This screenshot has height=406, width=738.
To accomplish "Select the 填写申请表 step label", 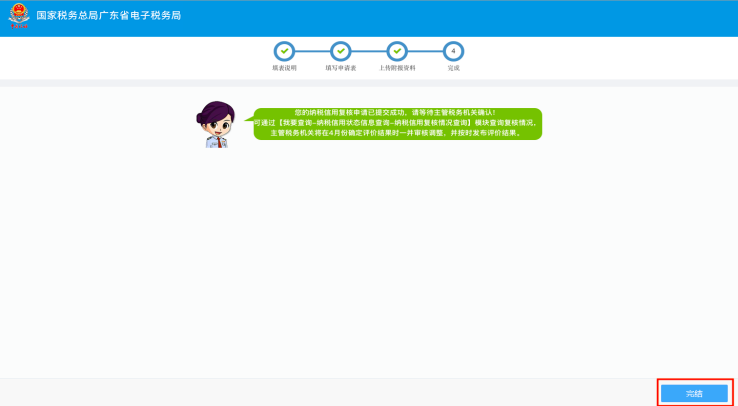I will pyautogui.click(x=341, y=68).
